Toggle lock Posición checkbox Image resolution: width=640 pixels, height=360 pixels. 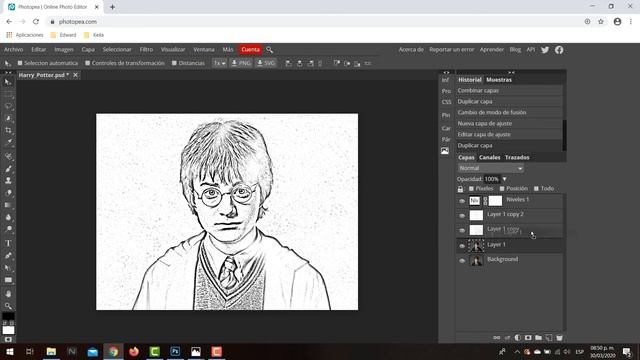pos(502,189)
